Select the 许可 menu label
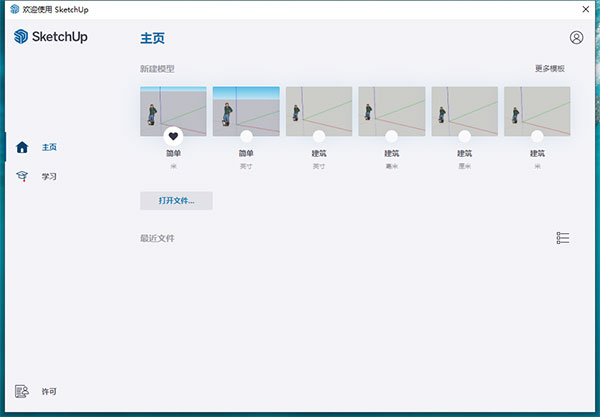600x417 pixels. (49, 391)
